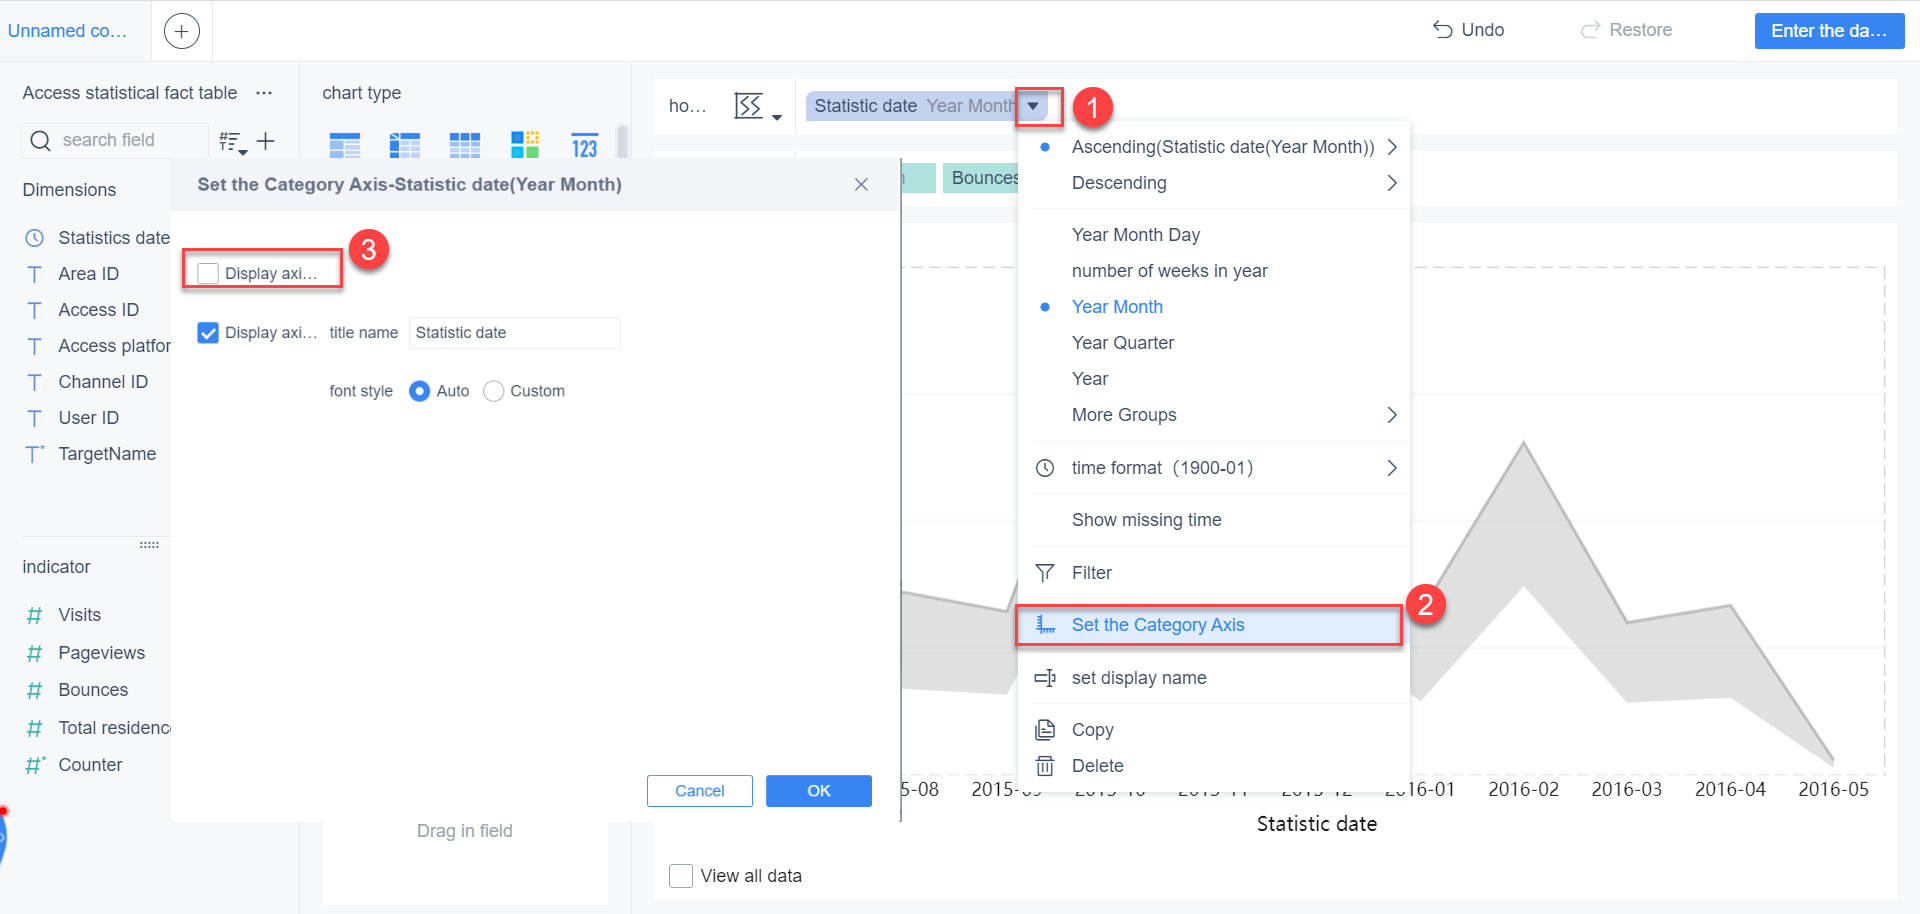This screenshot has width=1920, height=914.
Task: Click the Cancel button in dialog
Action: 700,791
